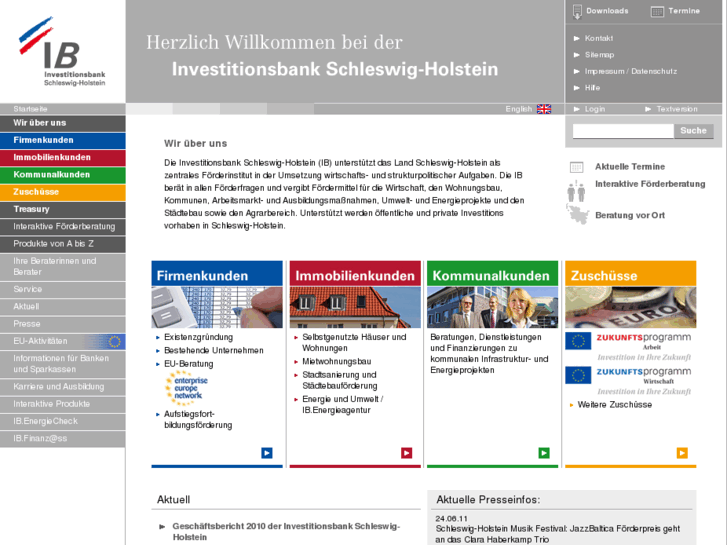Click into the search input field
This screenshot has height=545, width=727.
623,131
